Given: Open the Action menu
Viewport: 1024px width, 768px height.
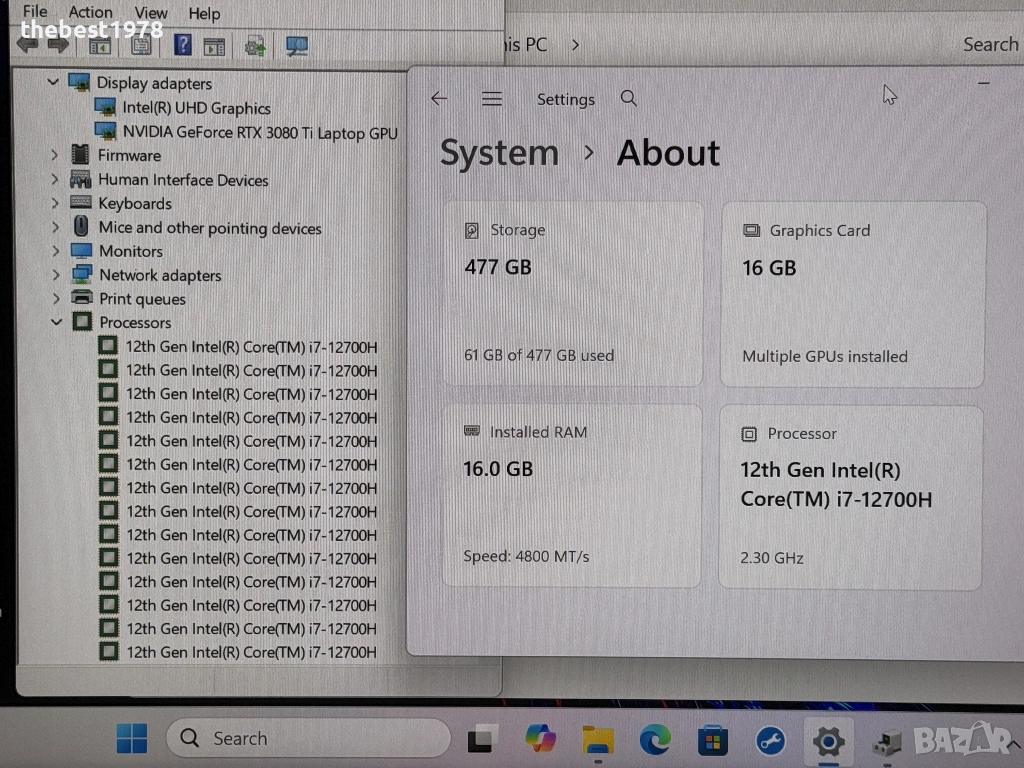Looking at the screenshot, I should (x=90, y=13).
